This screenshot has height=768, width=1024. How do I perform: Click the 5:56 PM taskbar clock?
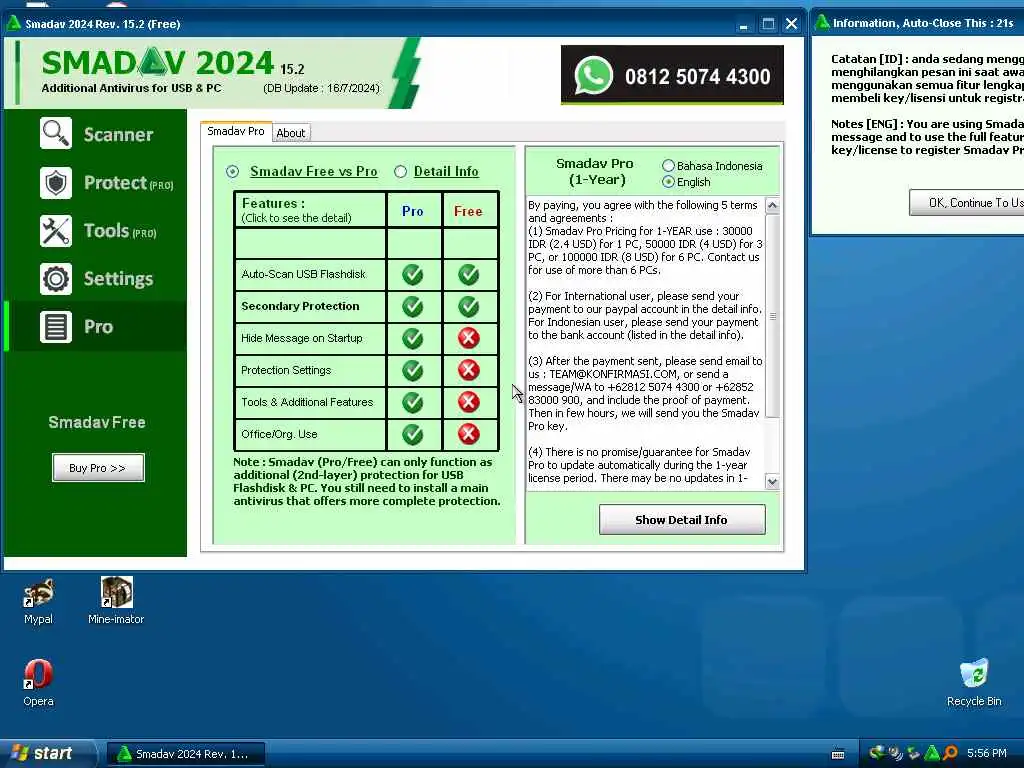pyautogui.click(x=987, y=754)
